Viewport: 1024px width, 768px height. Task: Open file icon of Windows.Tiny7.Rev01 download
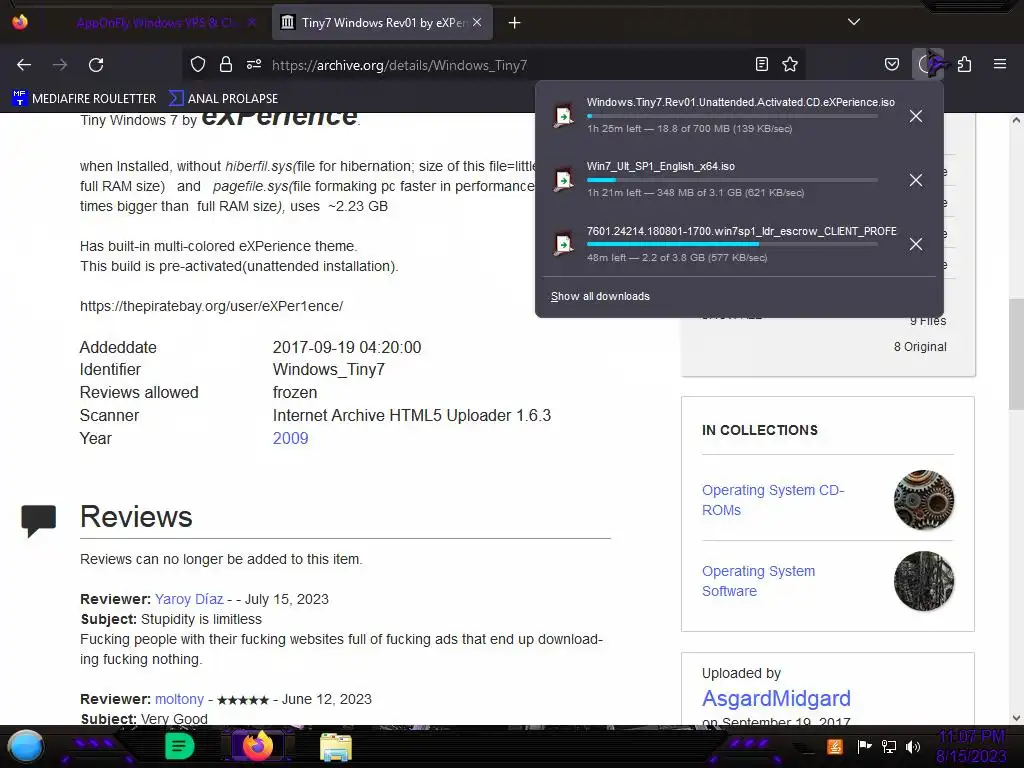564,116
